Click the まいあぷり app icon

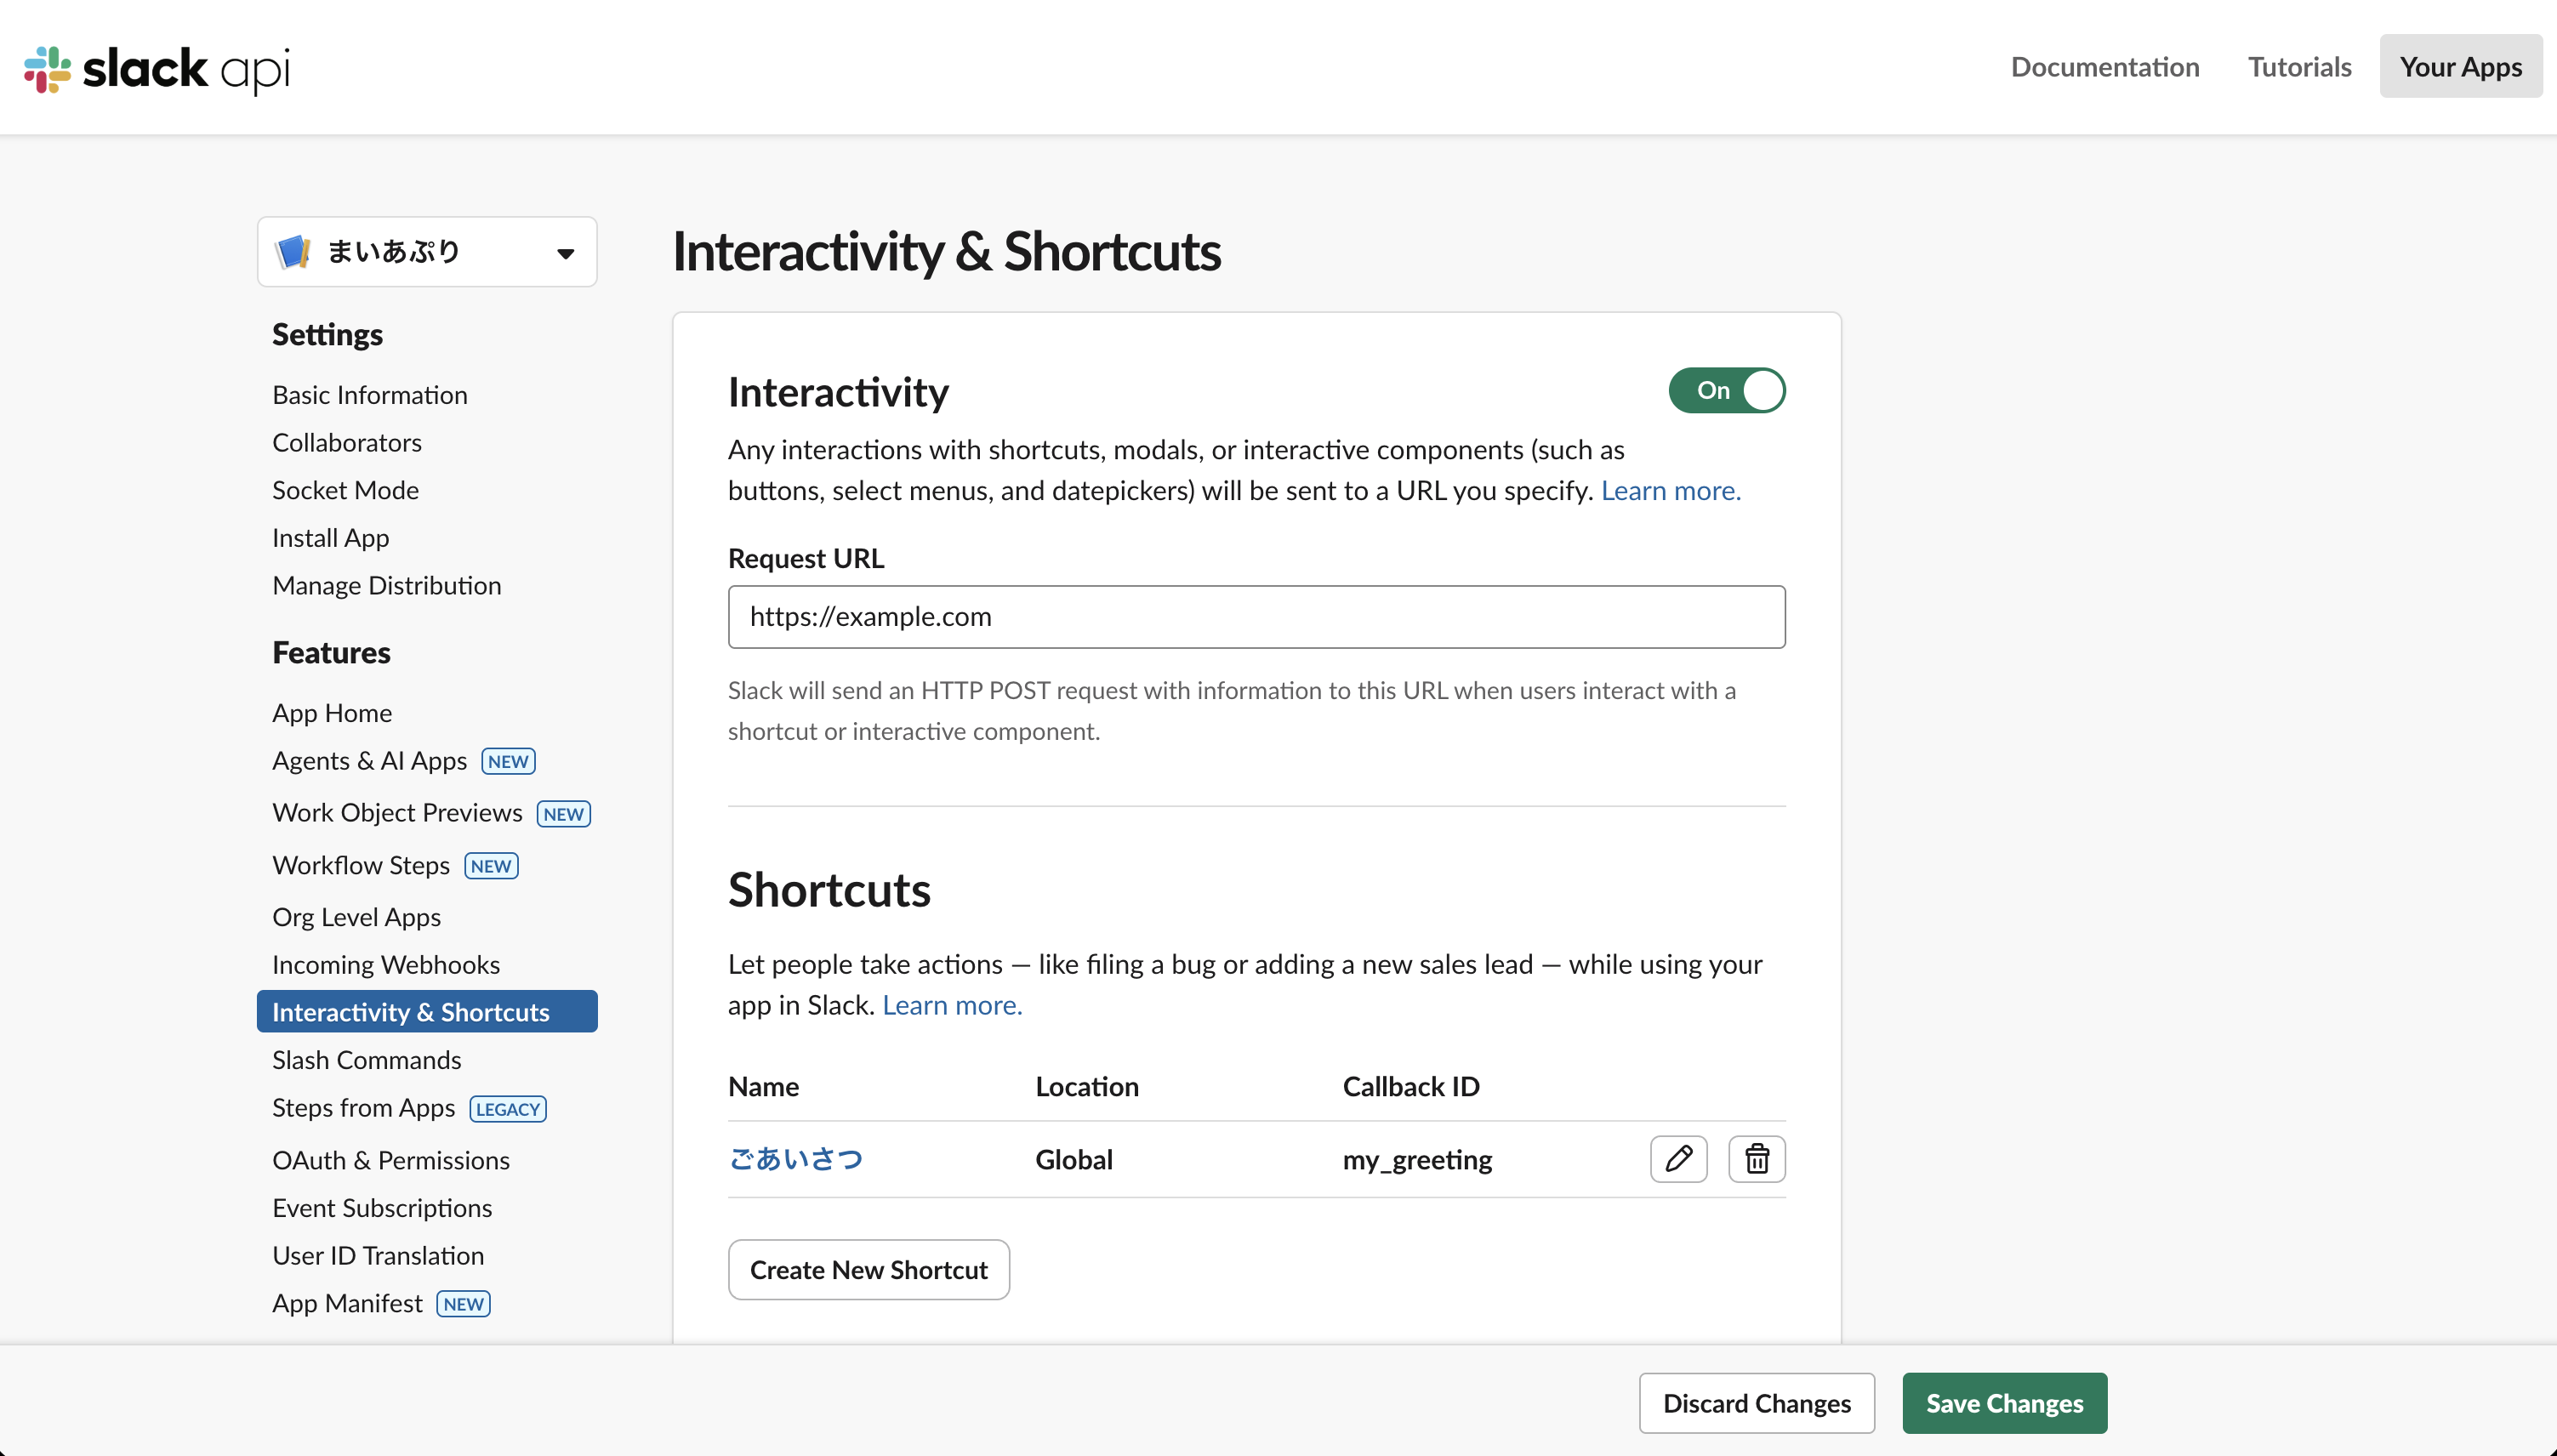coord(292,251)
